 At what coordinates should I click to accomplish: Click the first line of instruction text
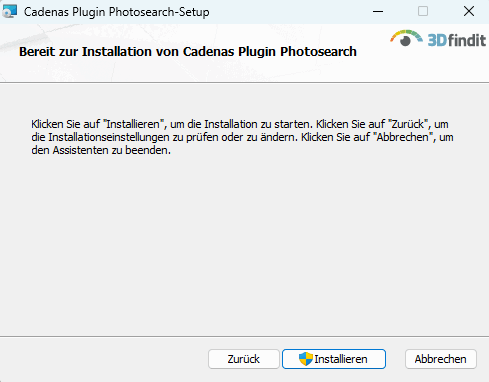tap(240, 124)
